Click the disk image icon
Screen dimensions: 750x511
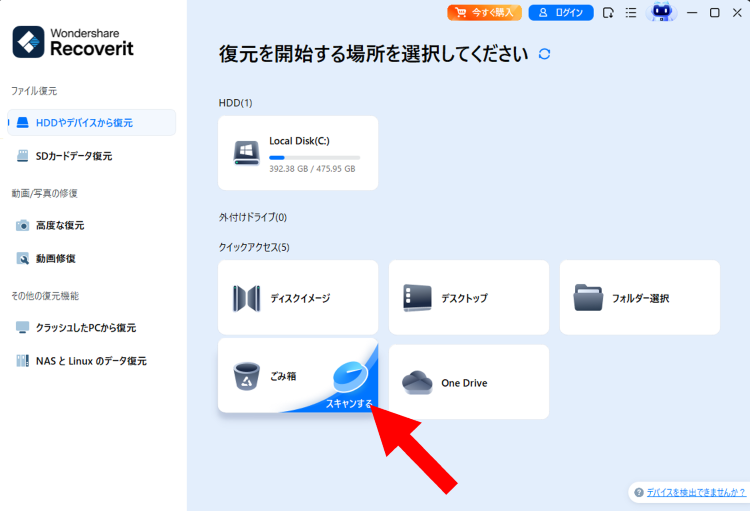[246, 298]
